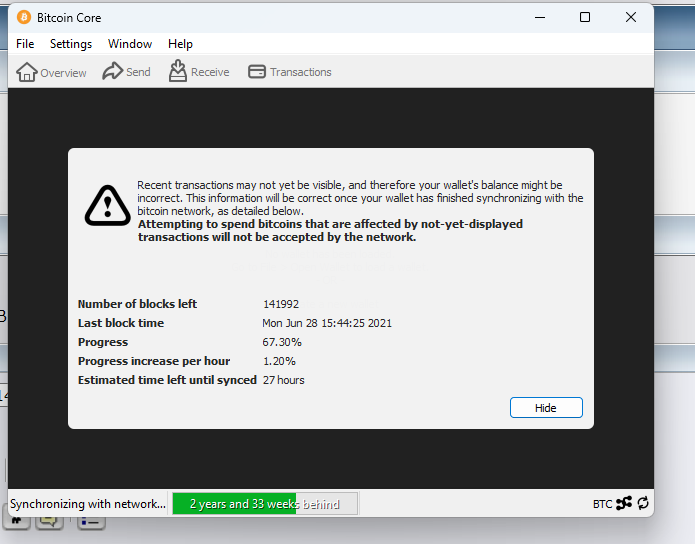Click the green sync progress bar
The width and height of the screenshot is (695, 544).
[x=265, y=504]
